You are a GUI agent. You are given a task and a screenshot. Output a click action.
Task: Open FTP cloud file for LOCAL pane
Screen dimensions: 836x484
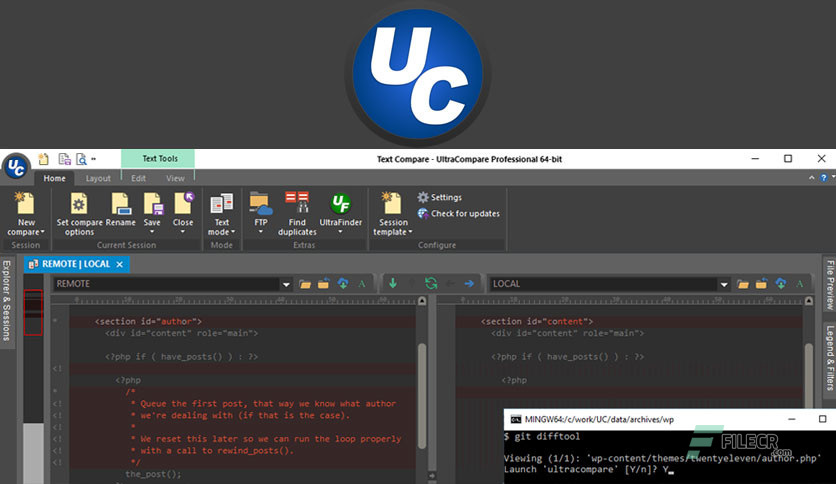tap(781, 284)
